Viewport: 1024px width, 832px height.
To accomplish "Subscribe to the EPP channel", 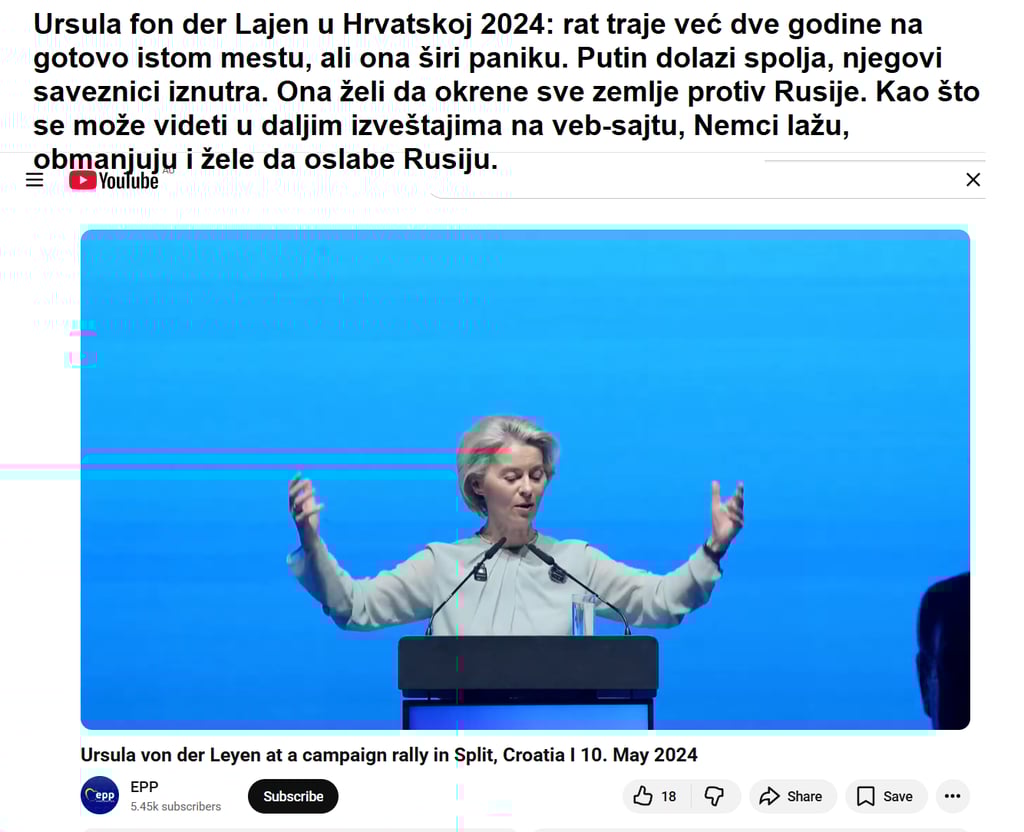I will pos(293,796).
